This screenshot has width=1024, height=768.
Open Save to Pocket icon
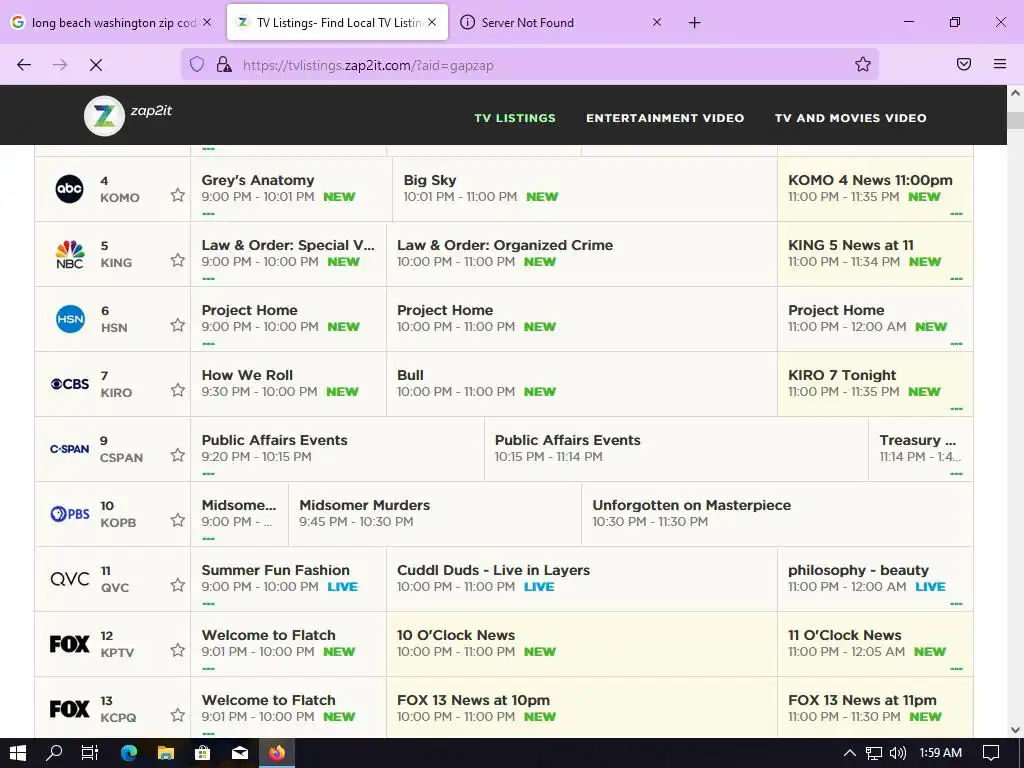(x=964, y=64)
